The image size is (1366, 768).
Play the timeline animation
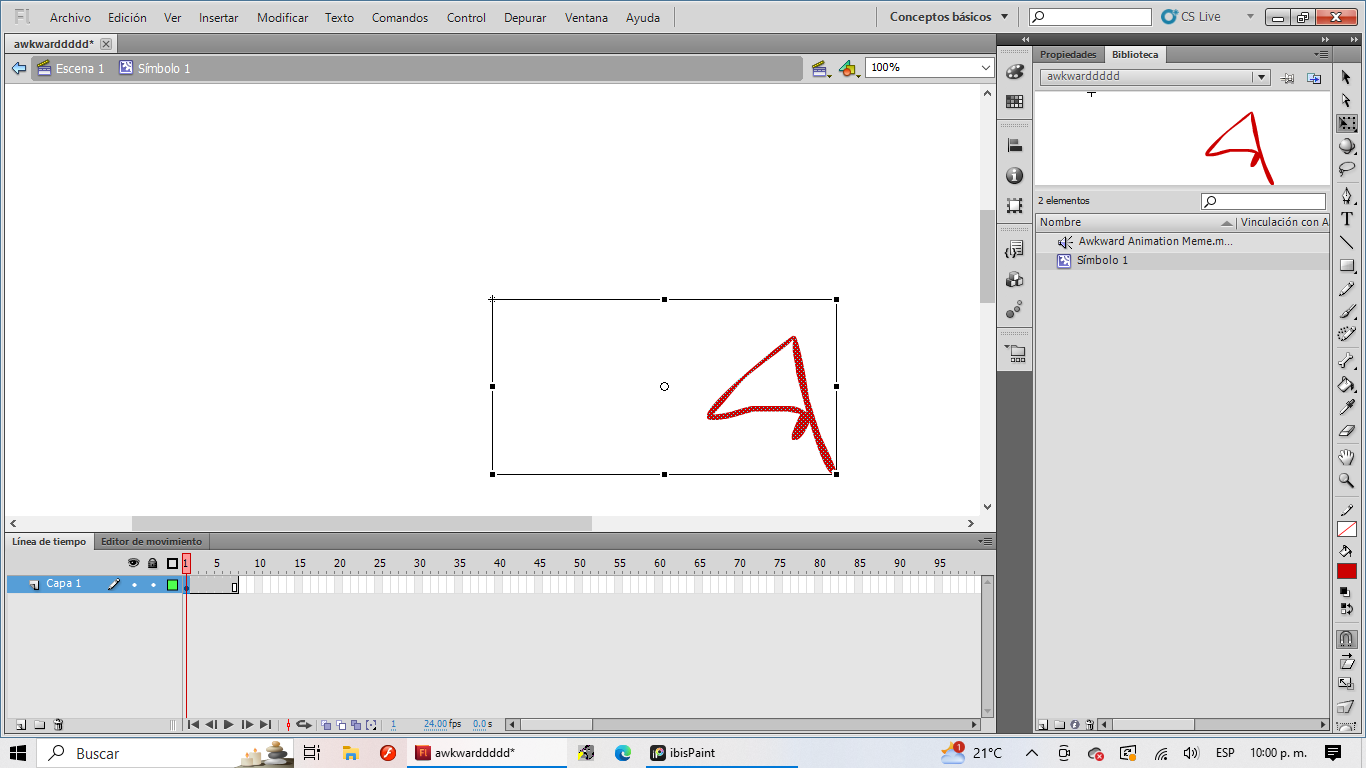coord(229,724)
